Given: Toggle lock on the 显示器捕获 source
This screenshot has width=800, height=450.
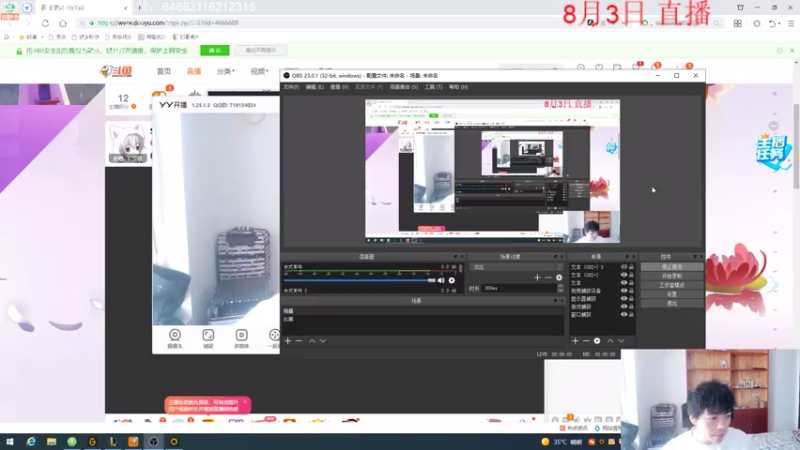Looking at the screenshot, I should 631,298.
